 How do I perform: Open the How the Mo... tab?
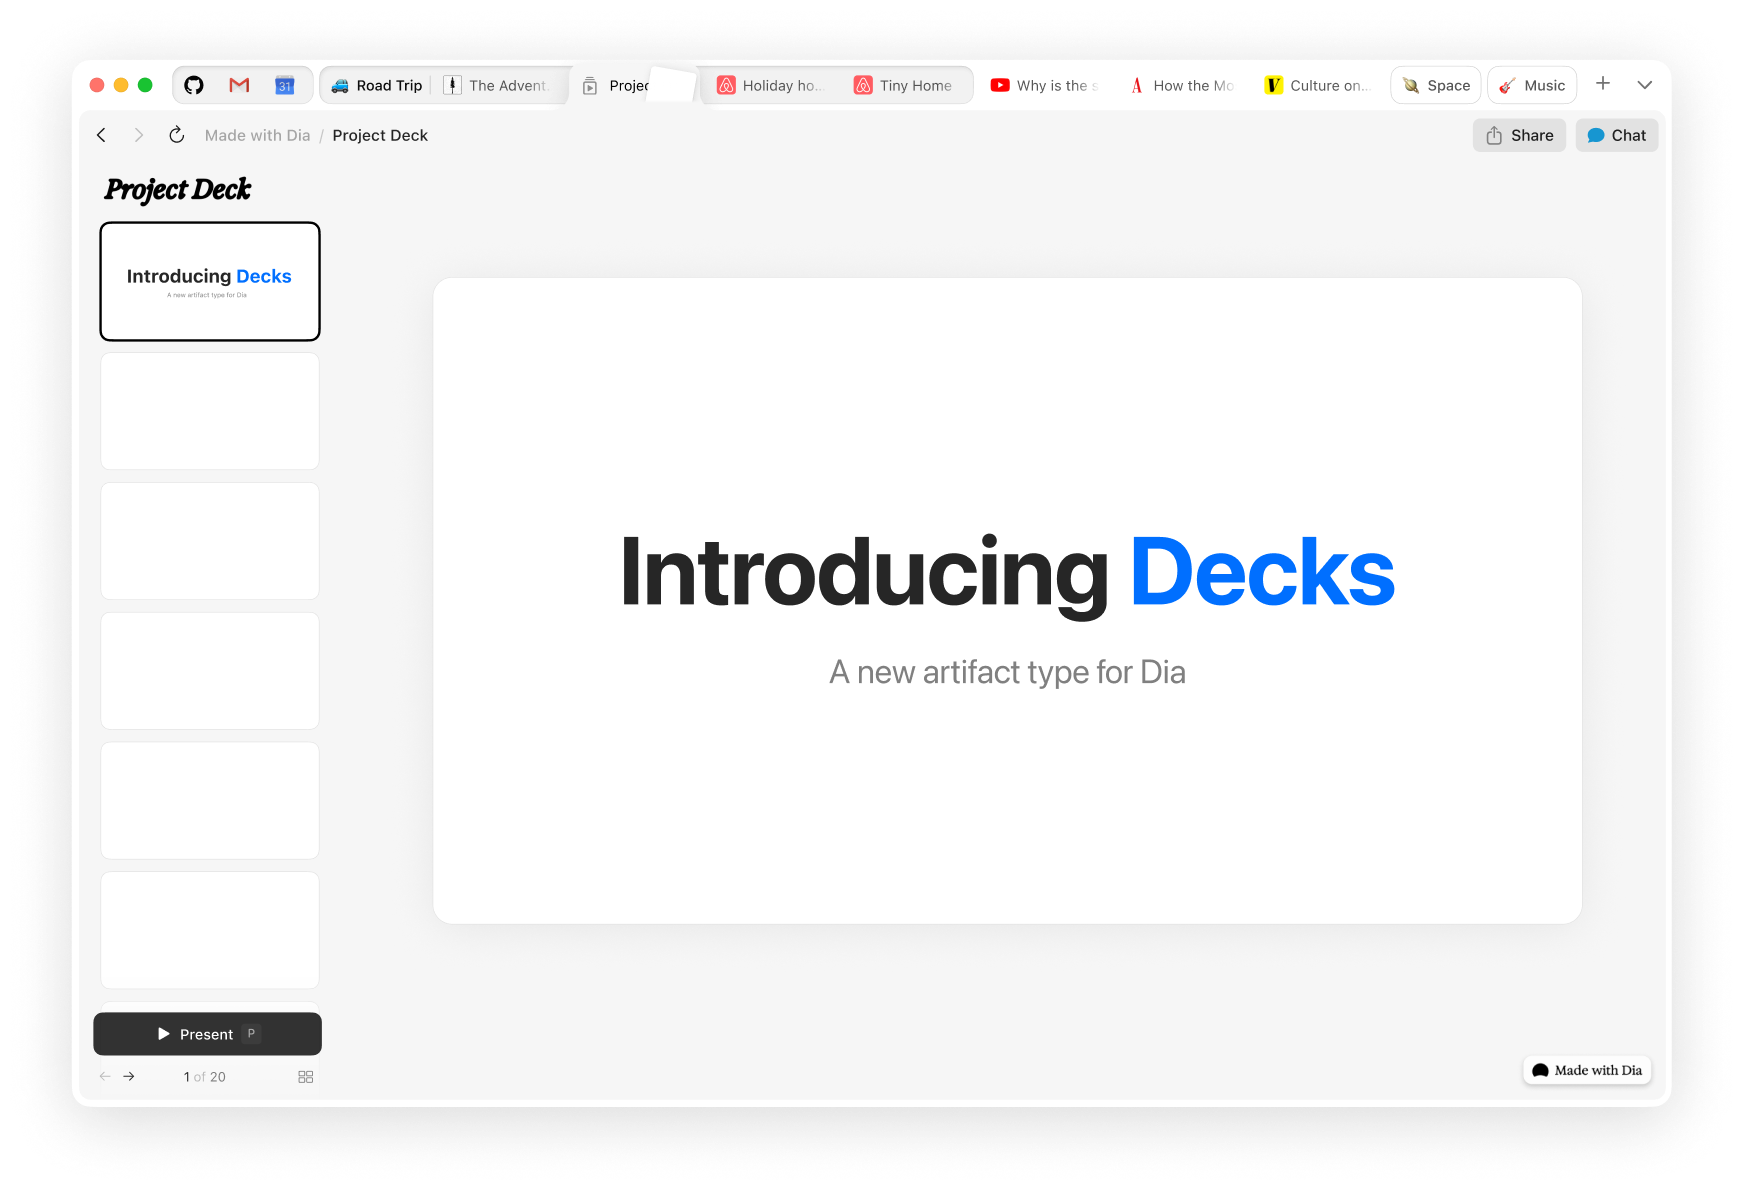(1182, 85)
